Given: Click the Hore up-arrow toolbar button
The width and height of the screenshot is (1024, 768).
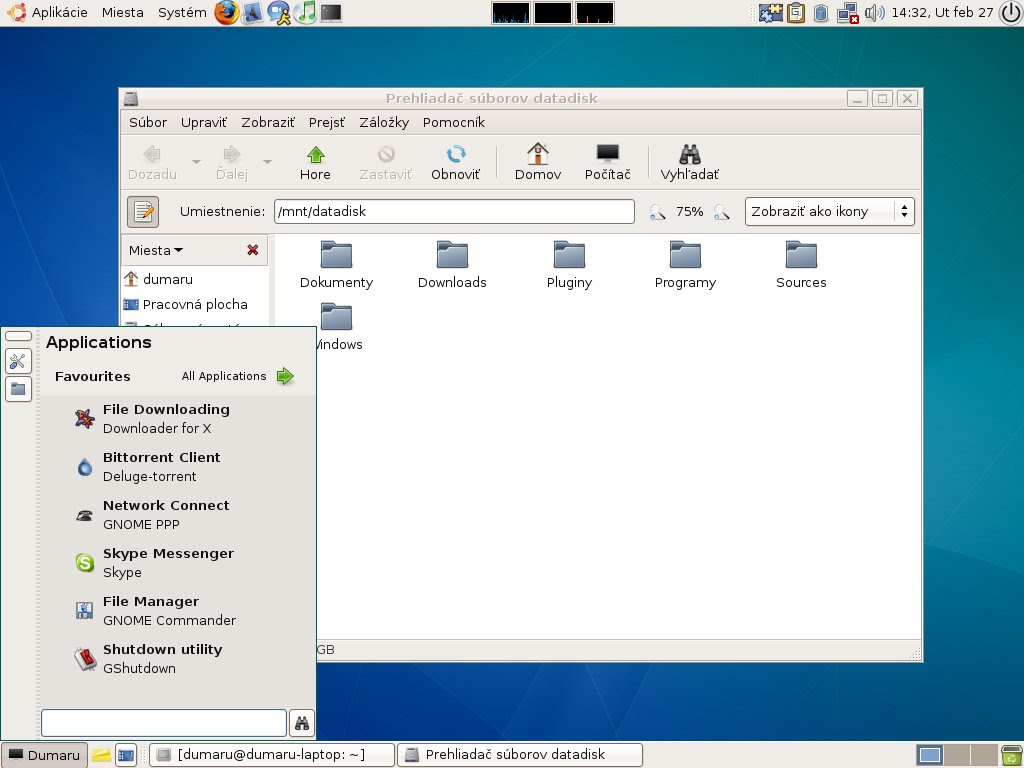Looking at the screenshot, I should [315, 163].
